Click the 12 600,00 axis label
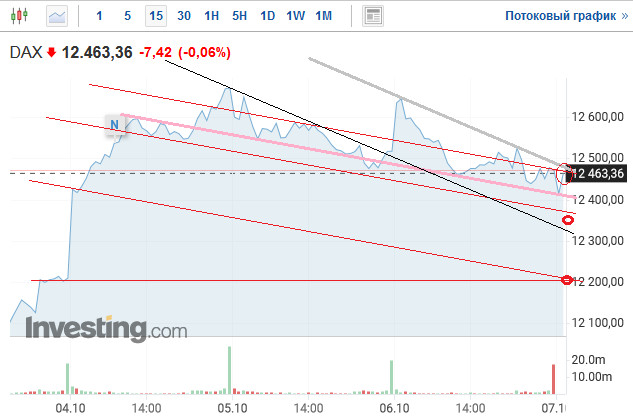This screenshot has height=418, width=633. 597,117
